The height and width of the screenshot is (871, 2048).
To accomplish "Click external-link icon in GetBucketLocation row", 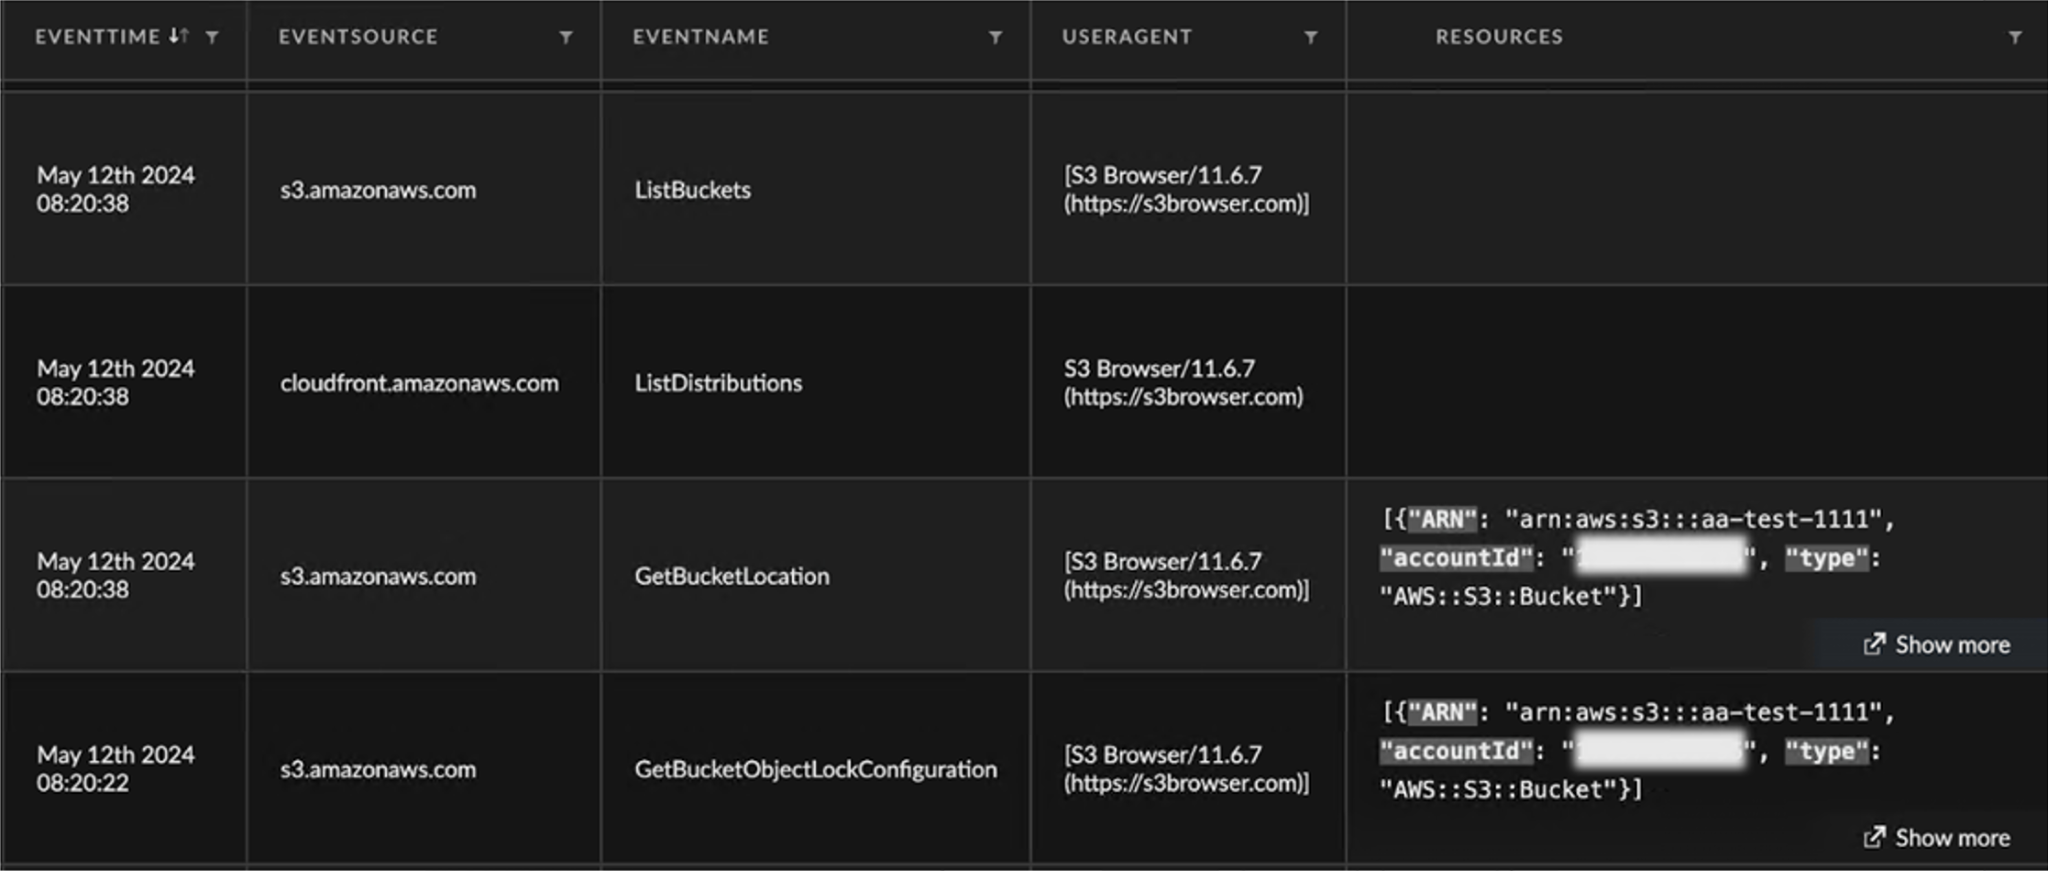I will point(1874,644).
